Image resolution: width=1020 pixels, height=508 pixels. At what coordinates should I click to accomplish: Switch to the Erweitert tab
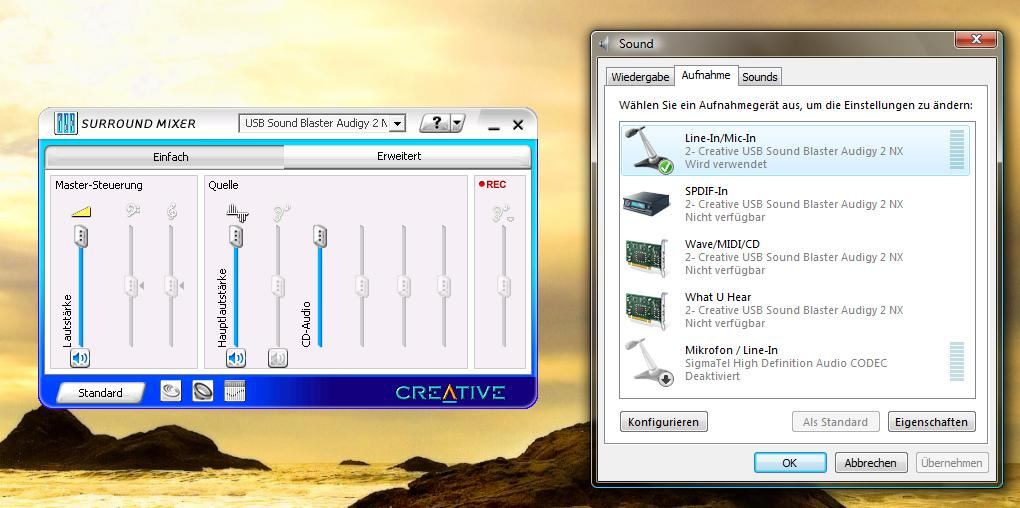coord(399,157)
